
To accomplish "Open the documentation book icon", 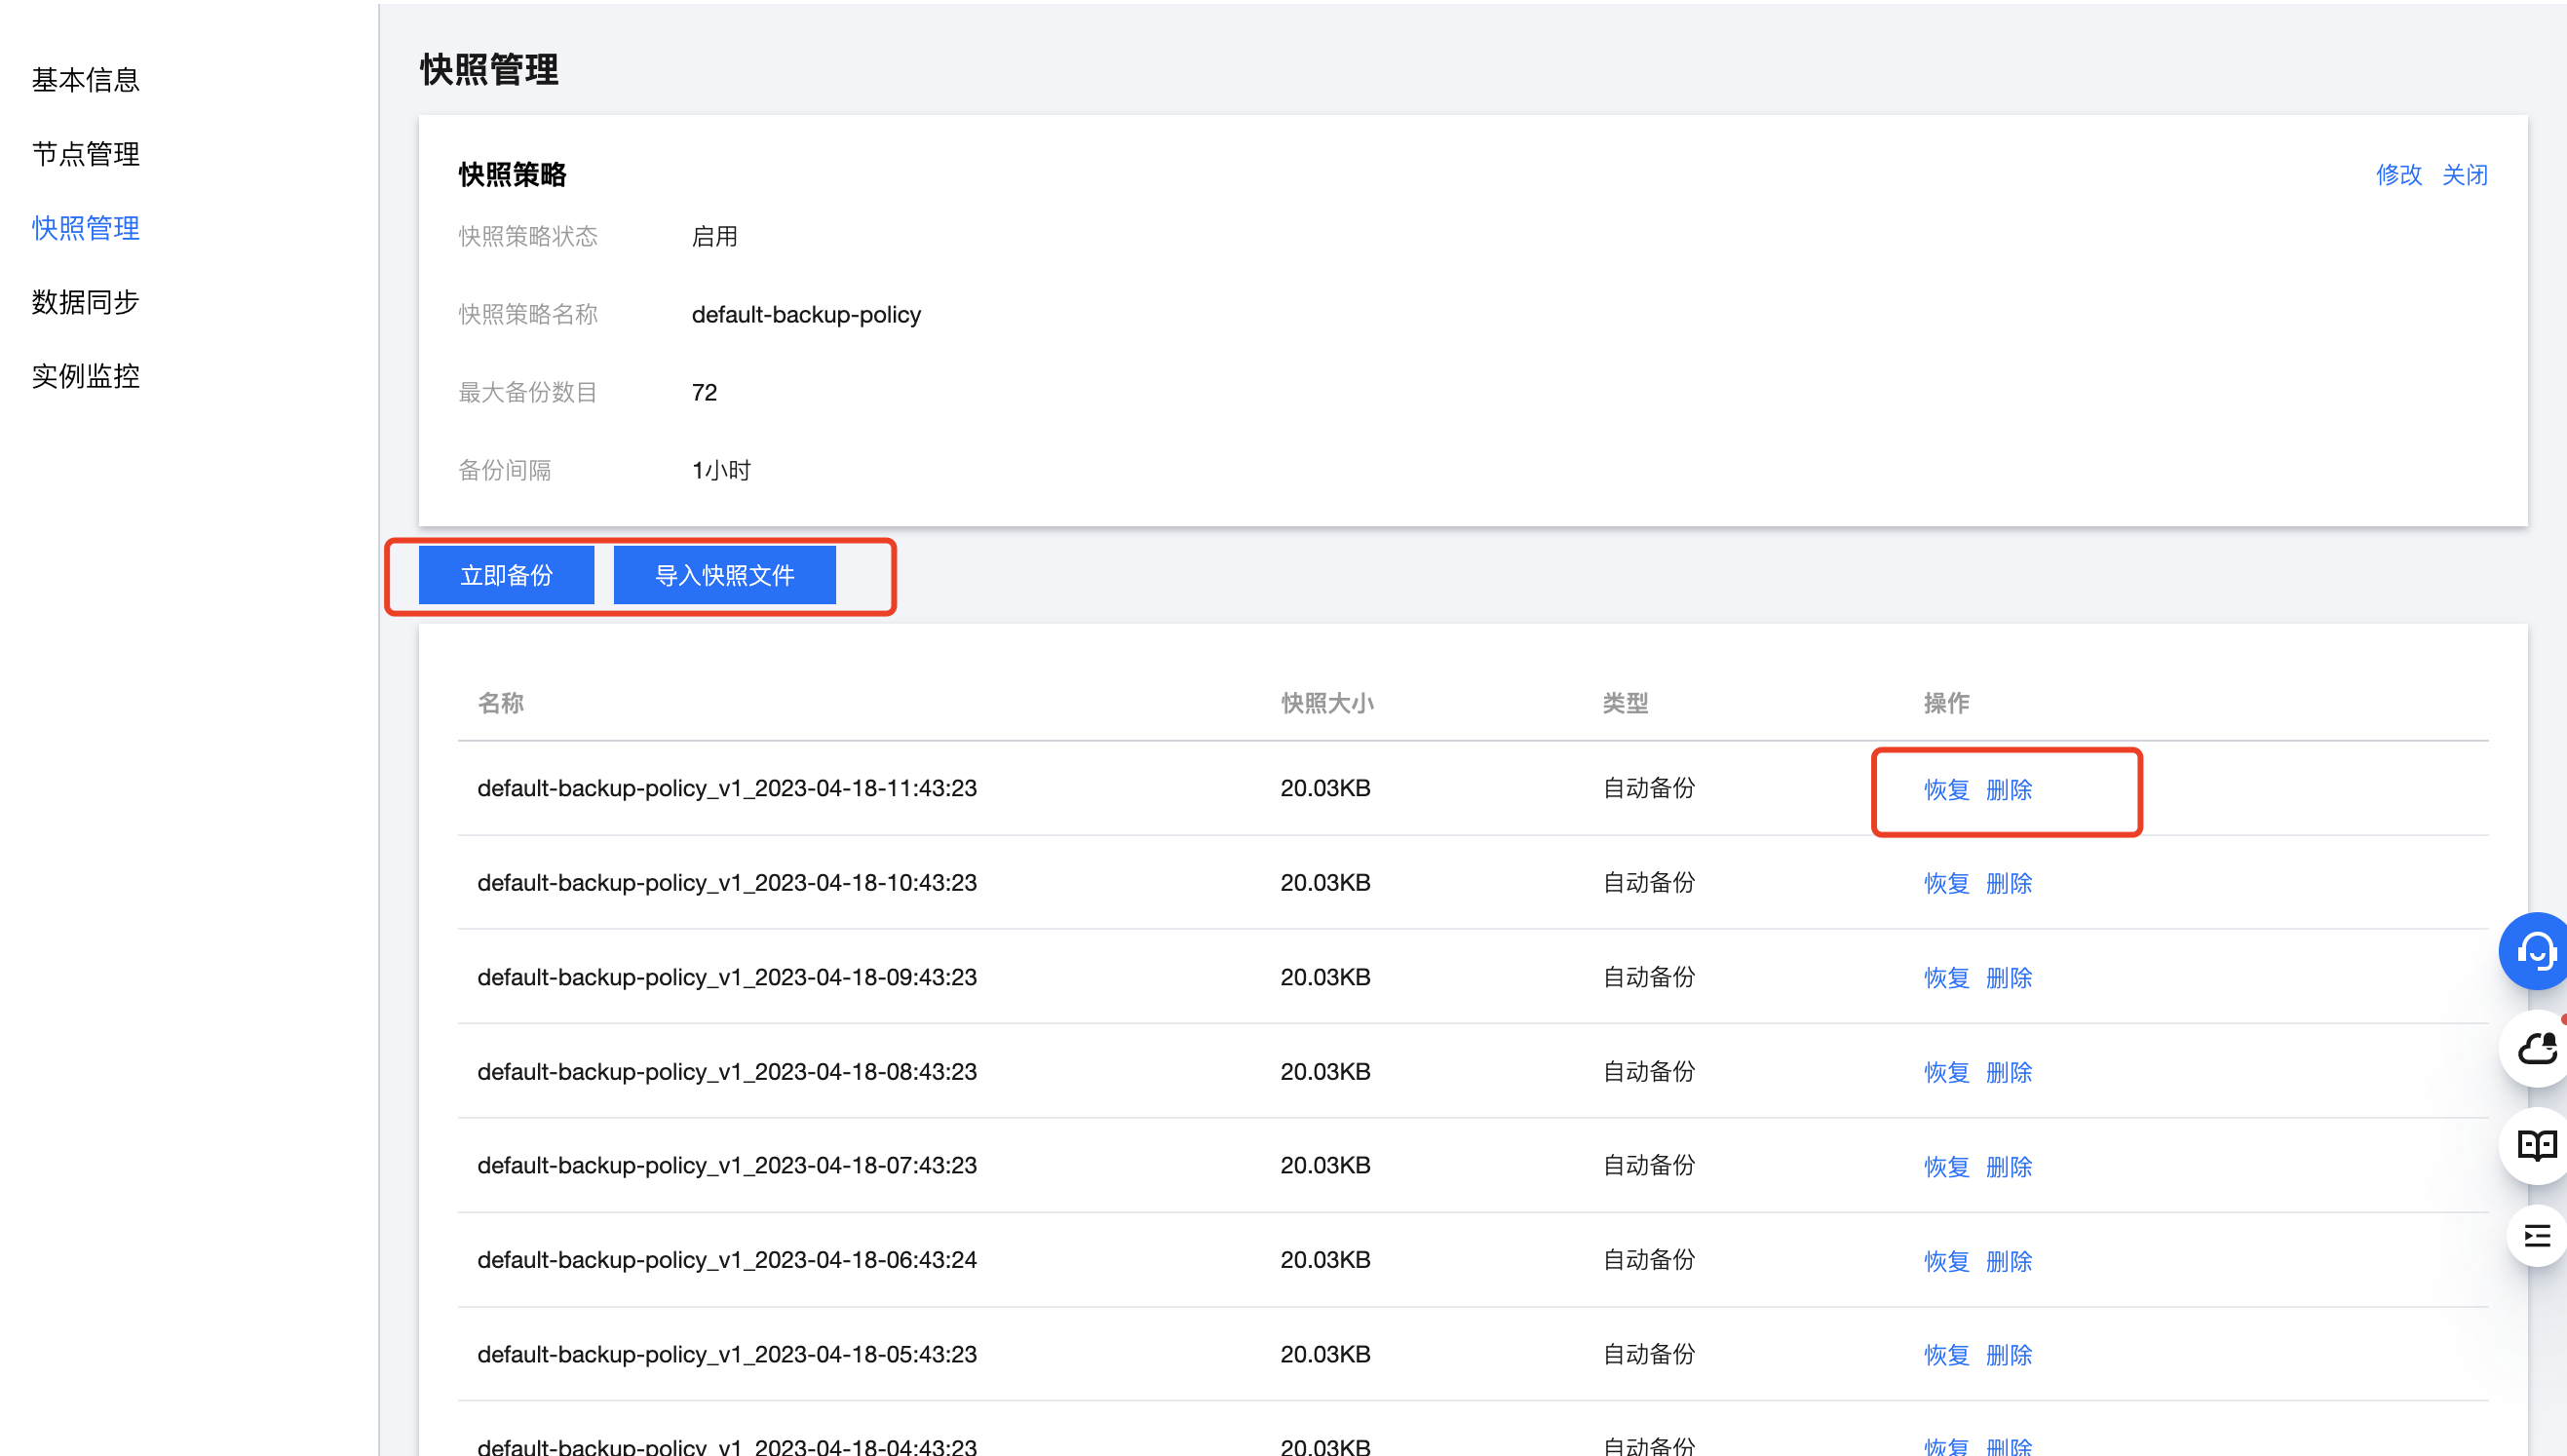I will 2535,1144.
